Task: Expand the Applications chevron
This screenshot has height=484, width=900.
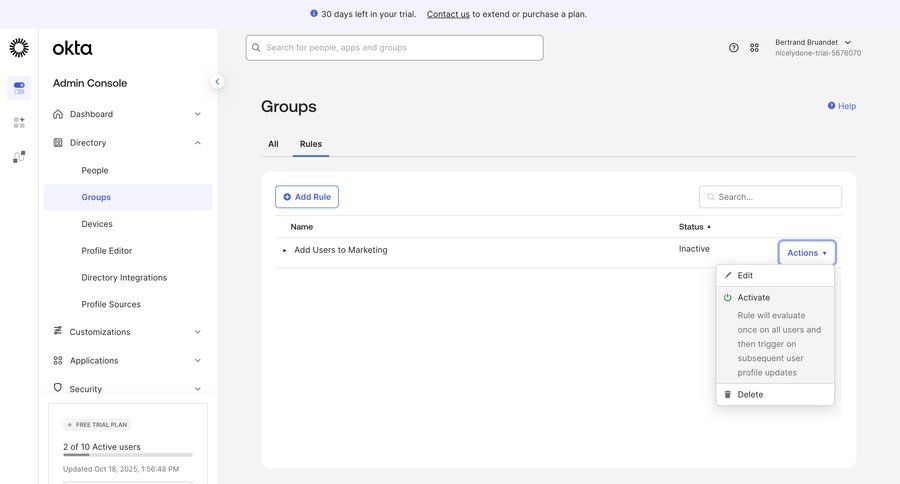Action: [x=197, y=361]
